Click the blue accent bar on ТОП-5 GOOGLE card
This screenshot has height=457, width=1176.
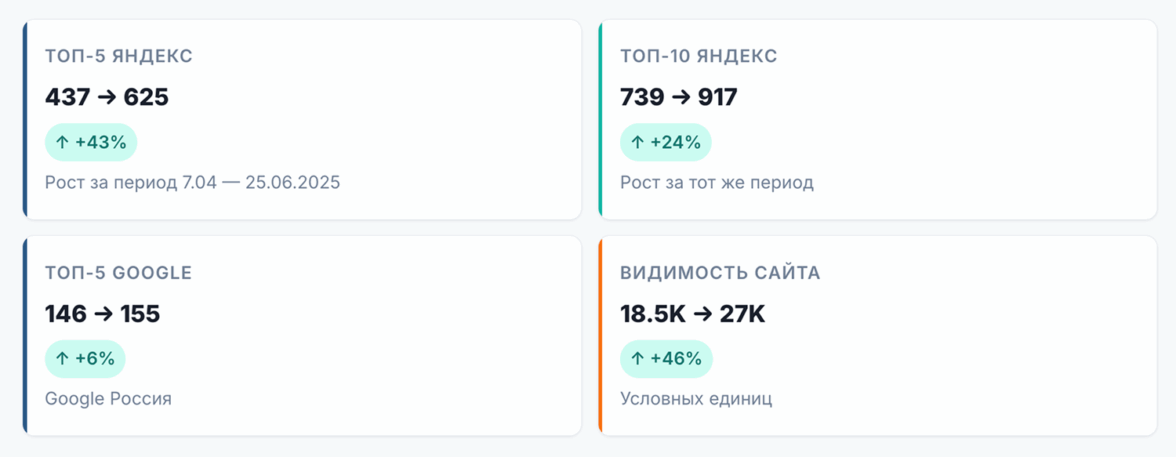pyautogui.click(x=25, y=336)
